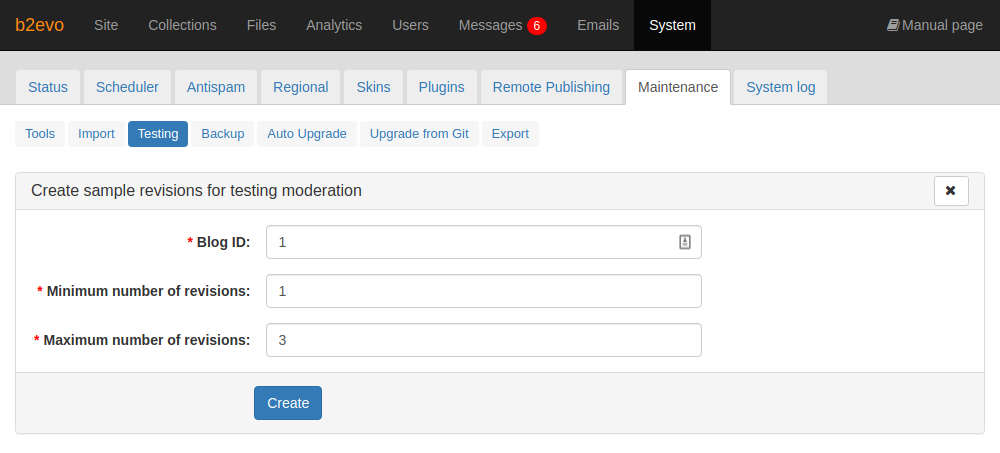Image resolution: width=1000 pixels, height=453 pixels.
Task: Open the System menu
Action: (x=672, y=25)
